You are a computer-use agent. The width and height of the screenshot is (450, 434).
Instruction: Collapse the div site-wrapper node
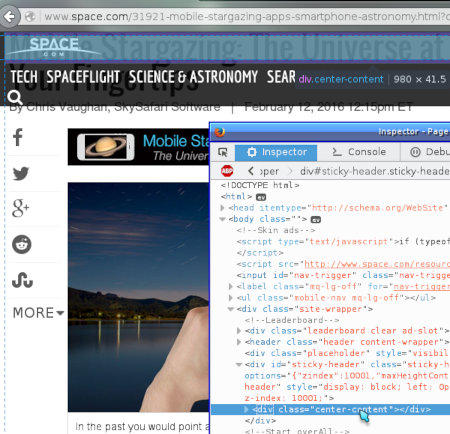(231, 309)
